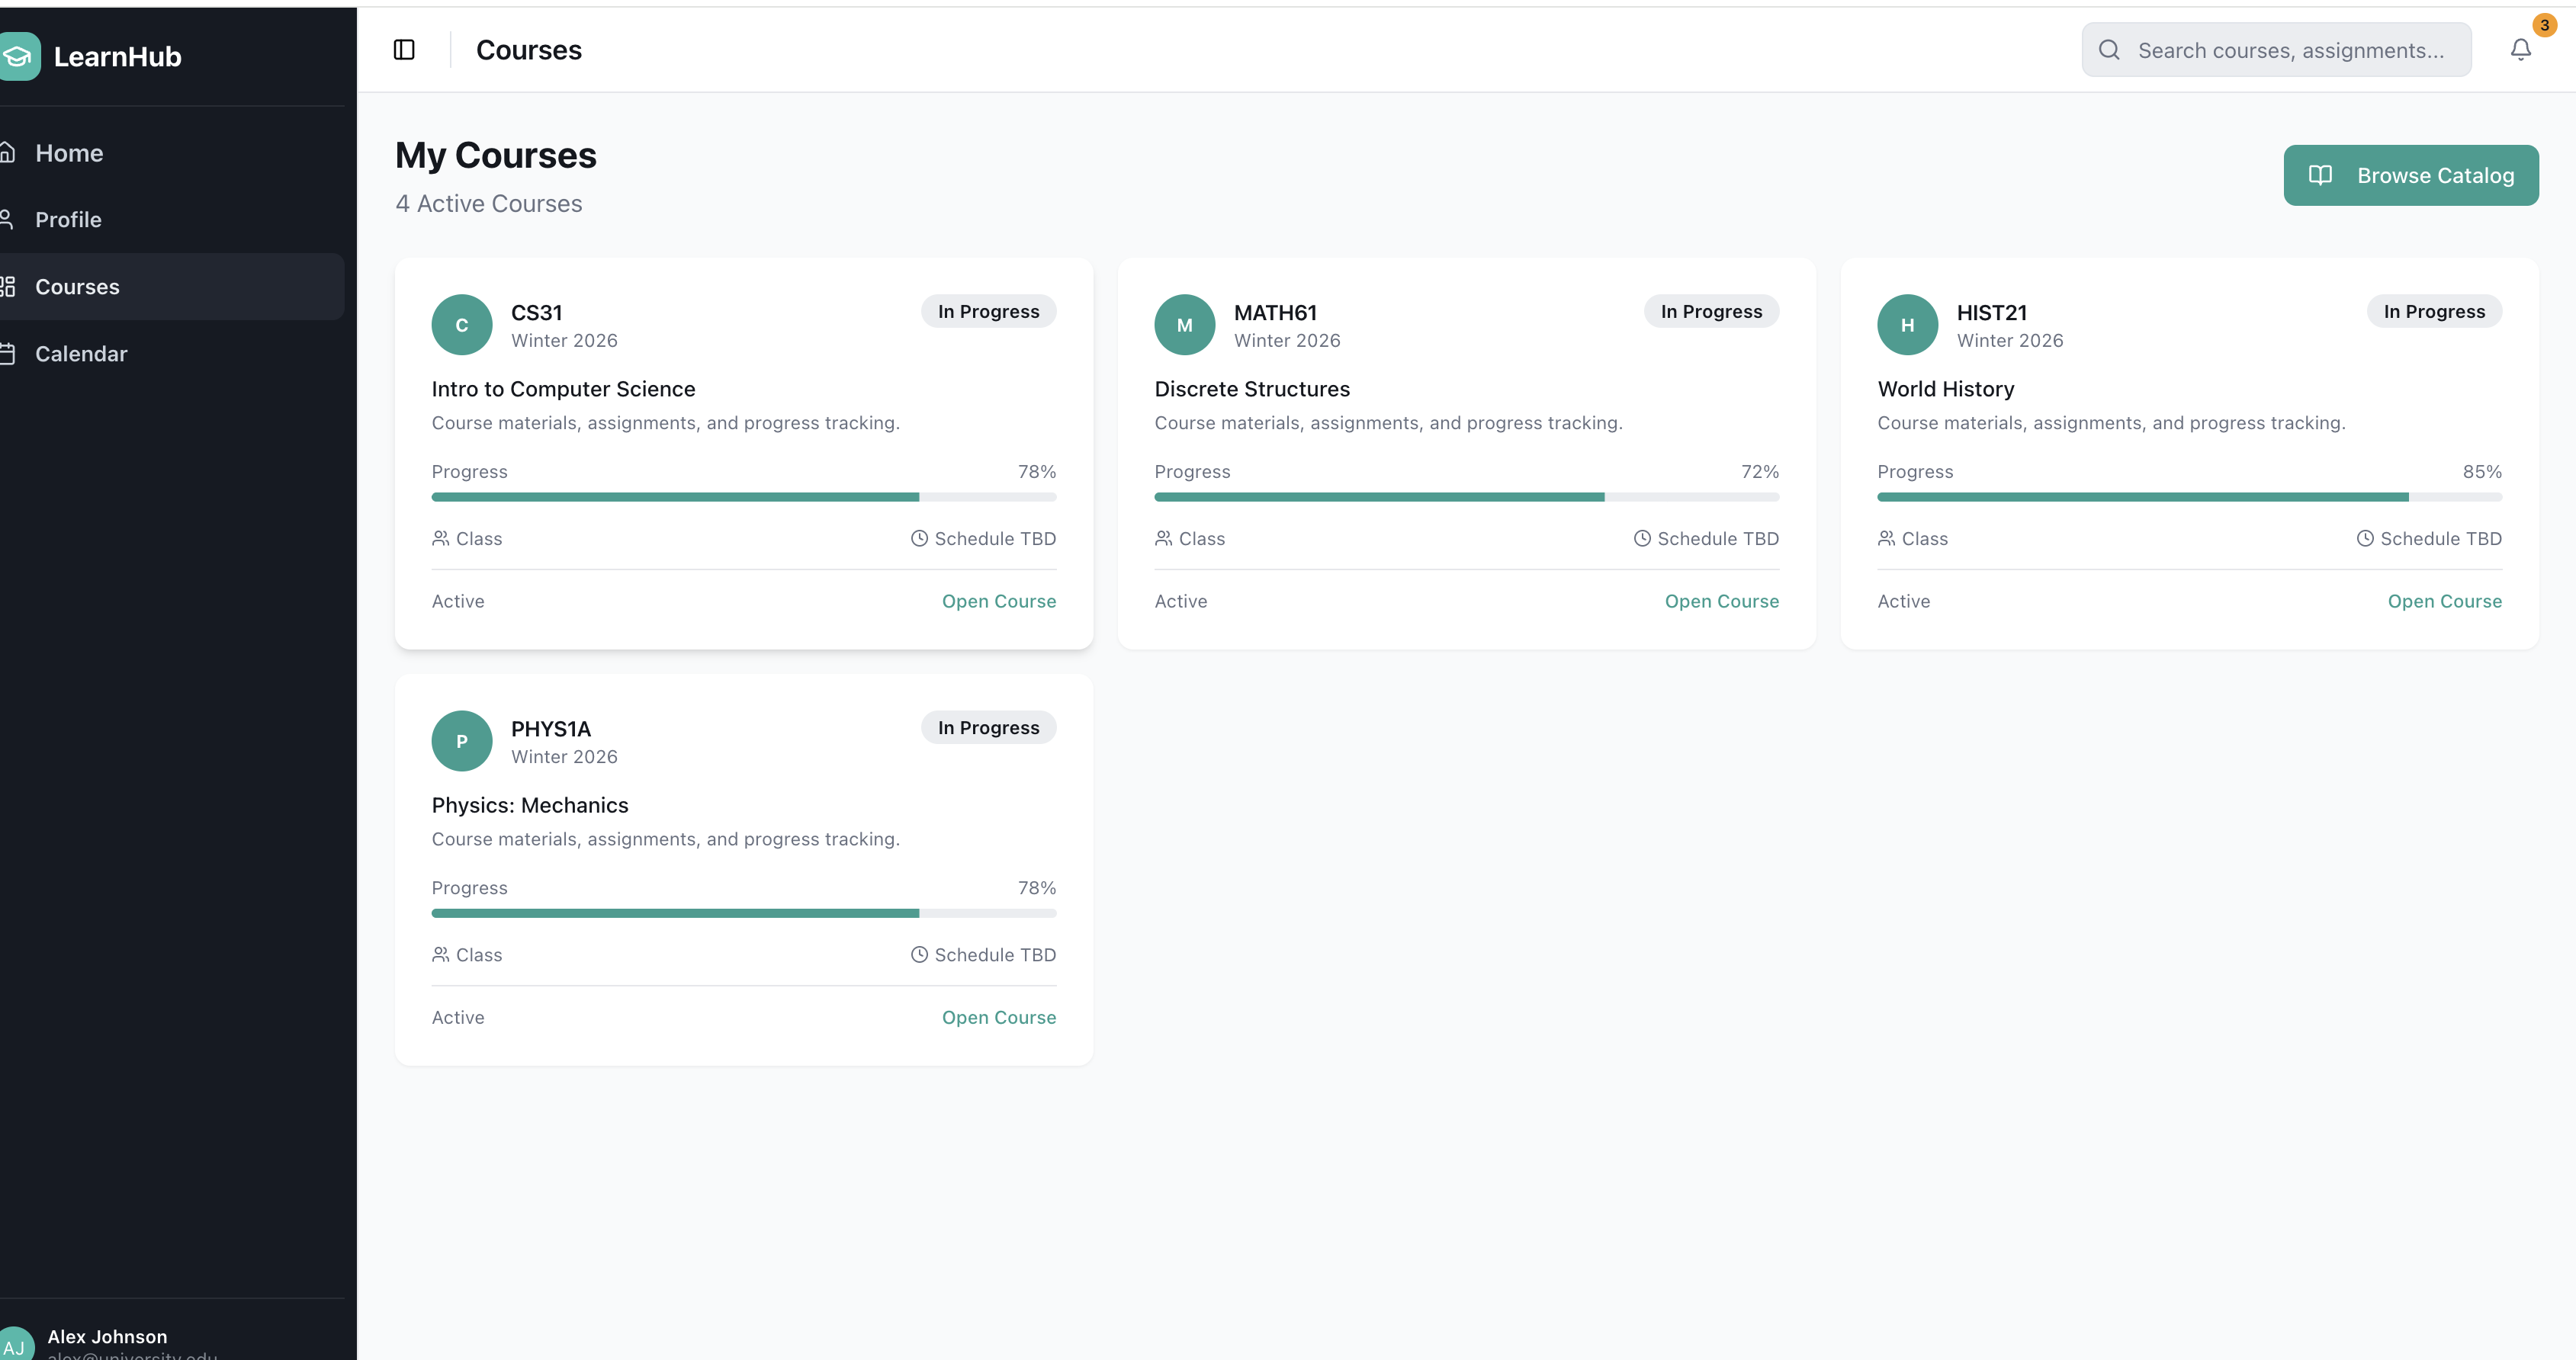Click the HIST21 'H' avatar icon
This screenshot has width=2576, height=1360.
point(1907,325)
